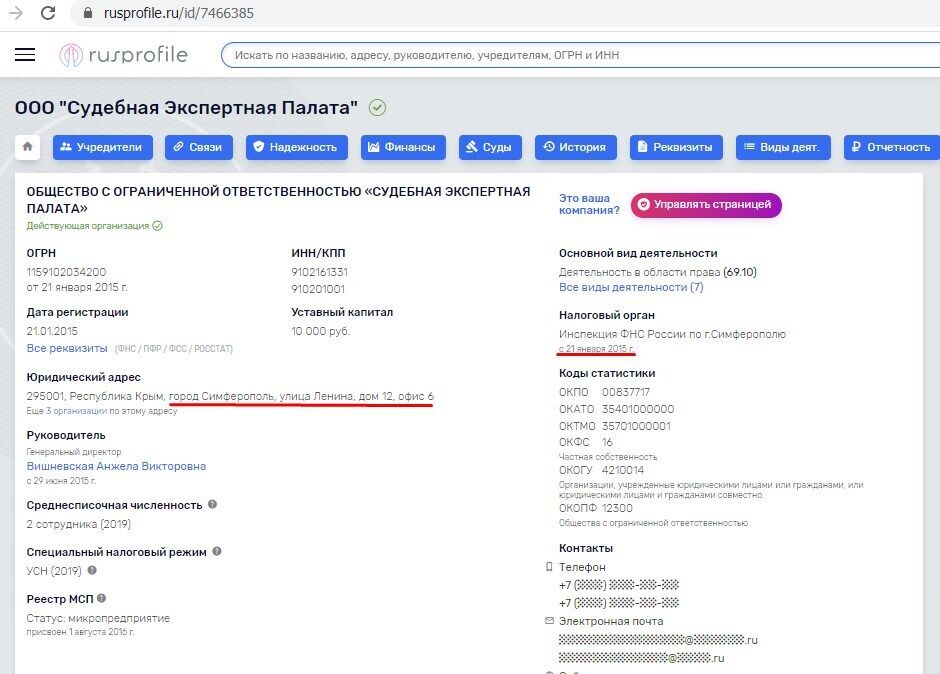Select the Надежность tab
Image resolution: width=940 pixels, height=674 pixels.
pos(297,147)
